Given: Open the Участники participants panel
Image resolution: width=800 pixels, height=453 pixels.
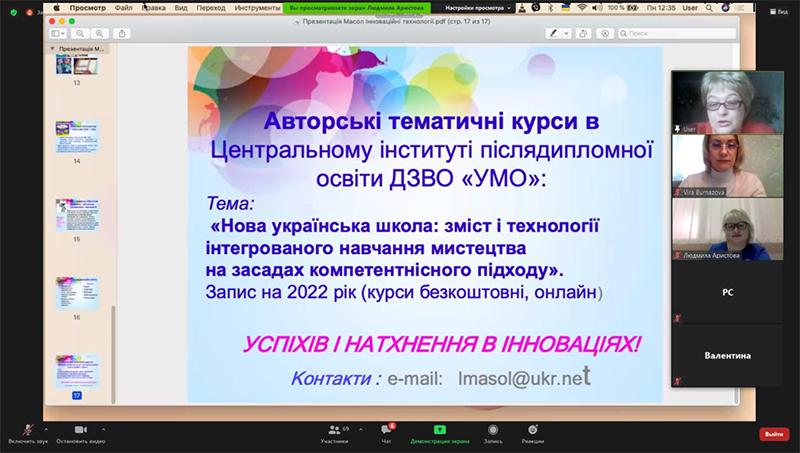Looking at the screenshot, I should 335,434.
